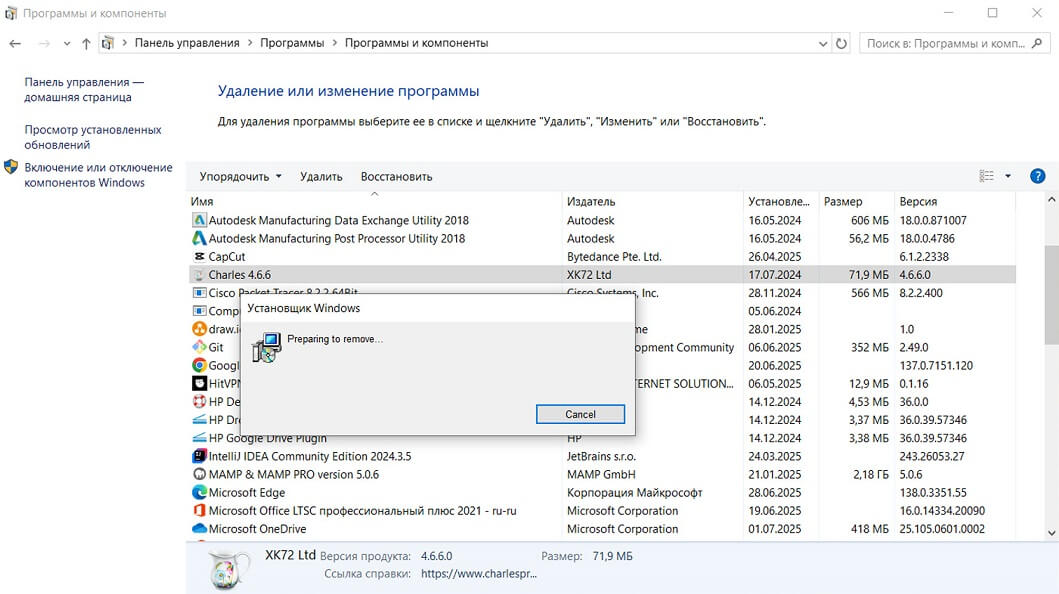1059x594 pixels.
Task: Open Панель управления домашняя страница link
Action: pos(84,90)
